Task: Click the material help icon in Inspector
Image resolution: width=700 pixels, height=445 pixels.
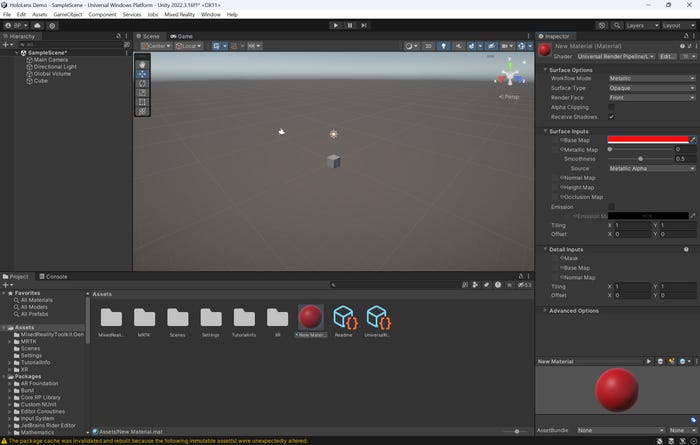Action: coord(682,46)
